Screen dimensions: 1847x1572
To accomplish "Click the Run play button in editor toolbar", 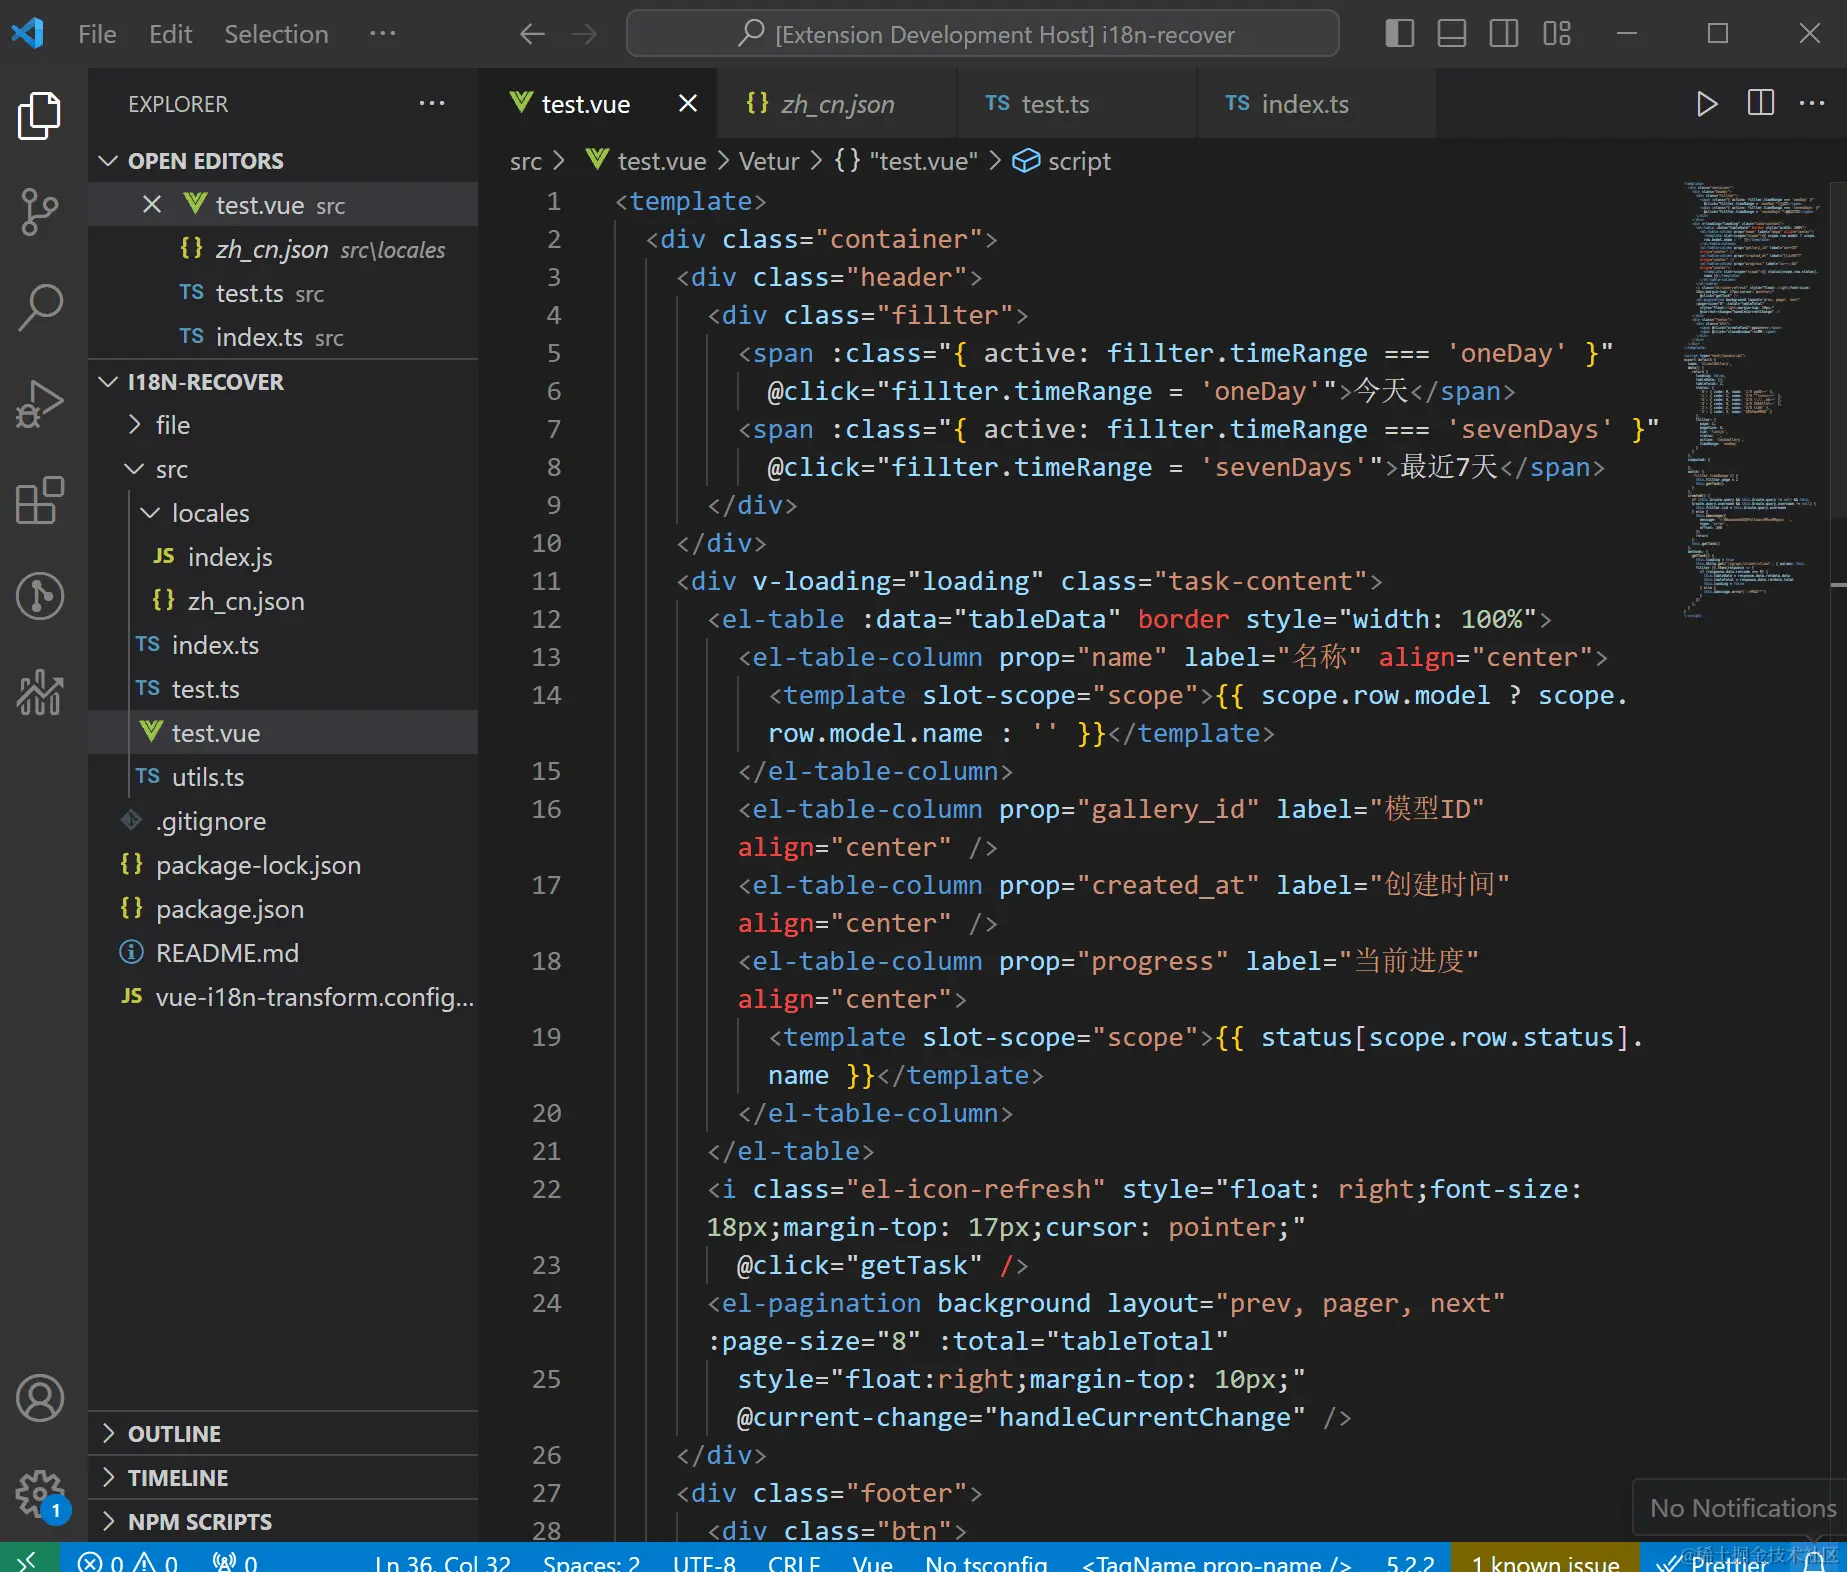I will tap(1706, 104).
